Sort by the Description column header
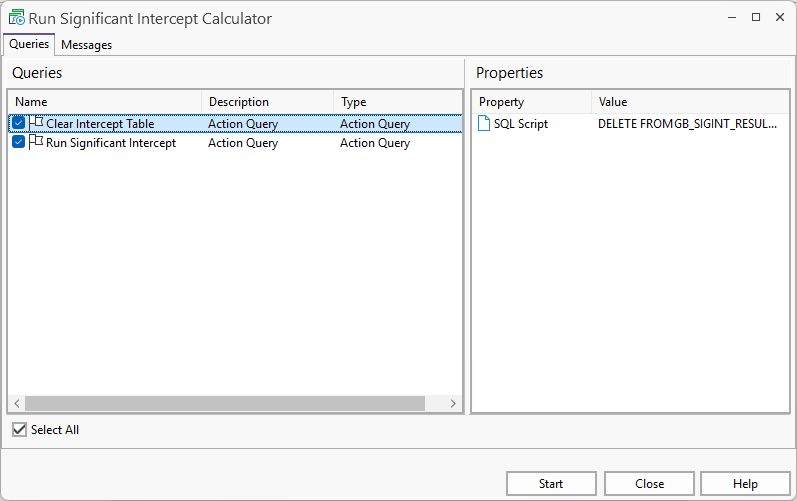This screenshot has height=501, width=797. click(x=267, y=102)
